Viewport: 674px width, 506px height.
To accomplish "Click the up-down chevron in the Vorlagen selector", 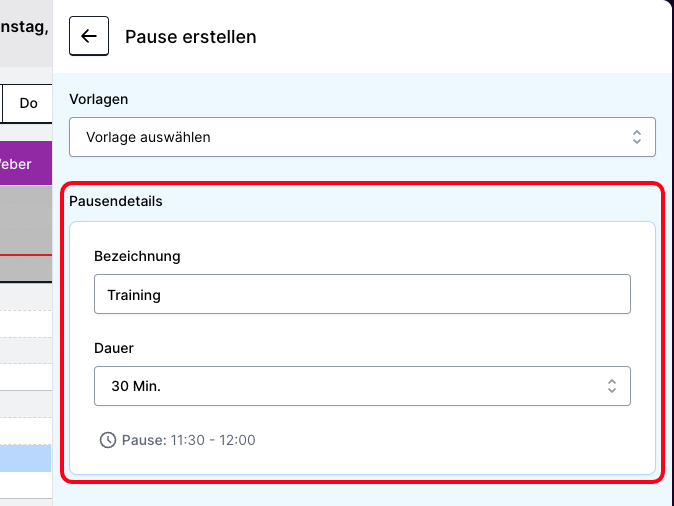I will (636, 137).
